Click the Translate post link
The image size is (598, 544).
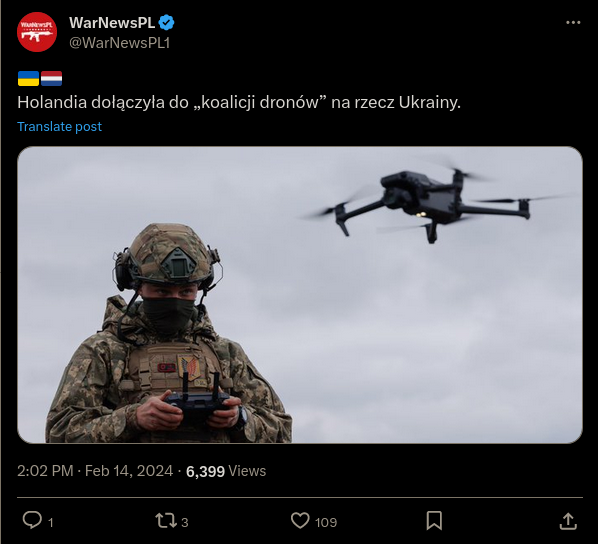(59, 126)
